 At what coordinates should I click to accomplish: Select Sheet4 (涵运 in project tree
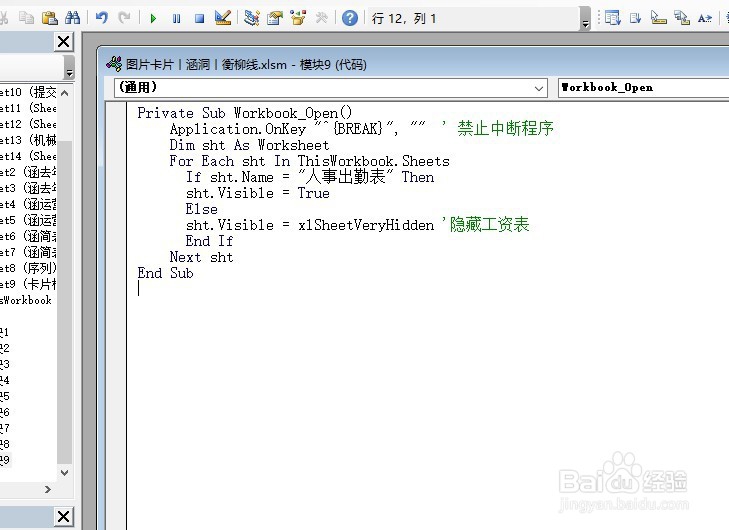[28, 204]
